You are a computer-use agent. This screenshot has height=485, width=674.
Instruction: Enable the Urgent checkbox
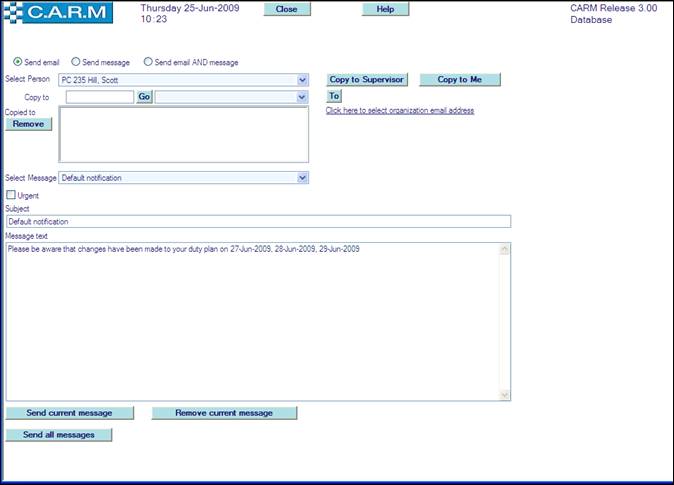coord(11,195)
